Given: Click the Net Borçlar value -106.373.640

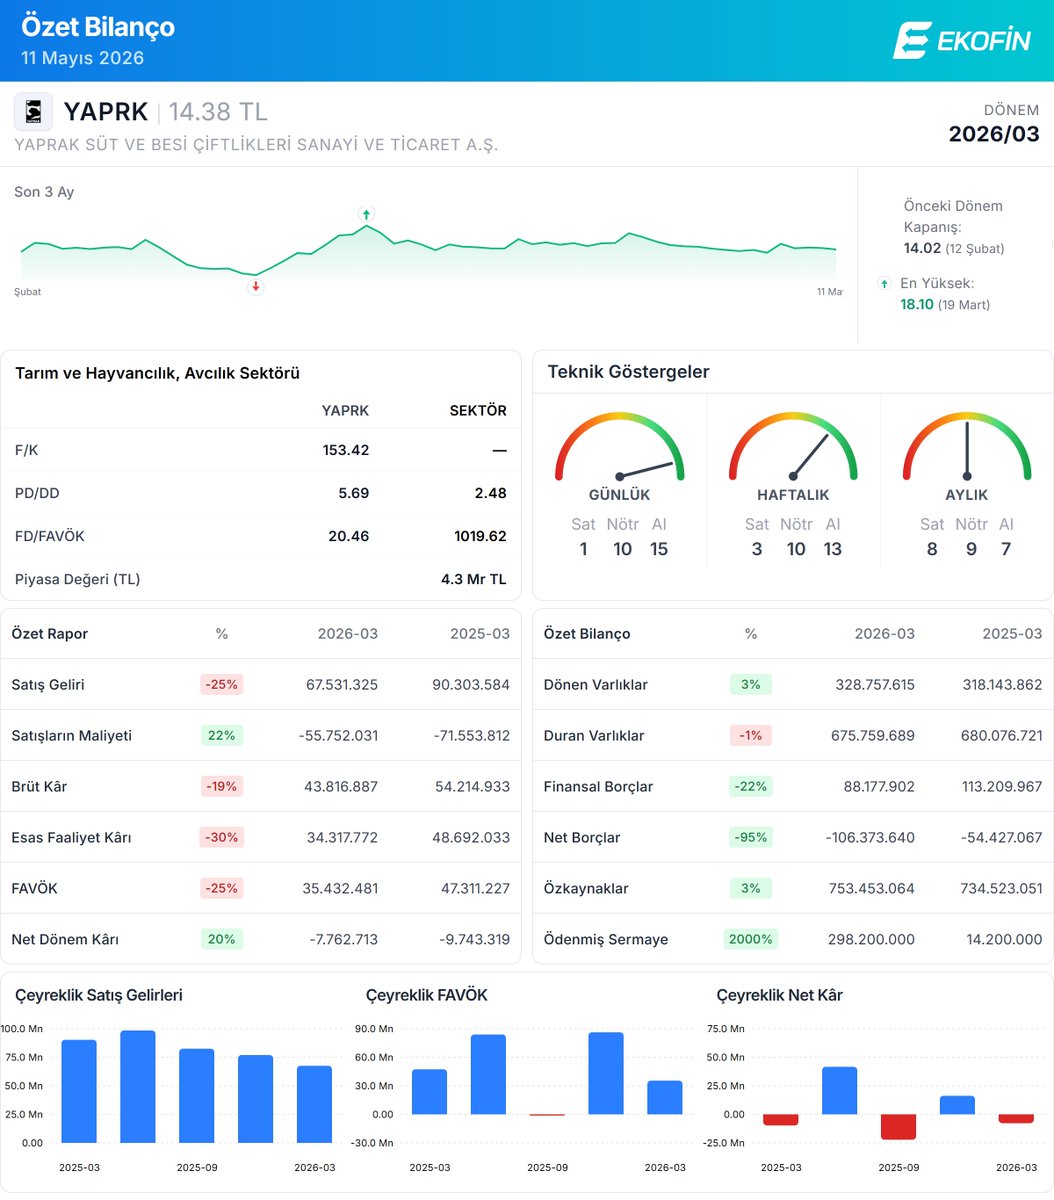Looking at the screenshot, I should click(x=870, y=838).
